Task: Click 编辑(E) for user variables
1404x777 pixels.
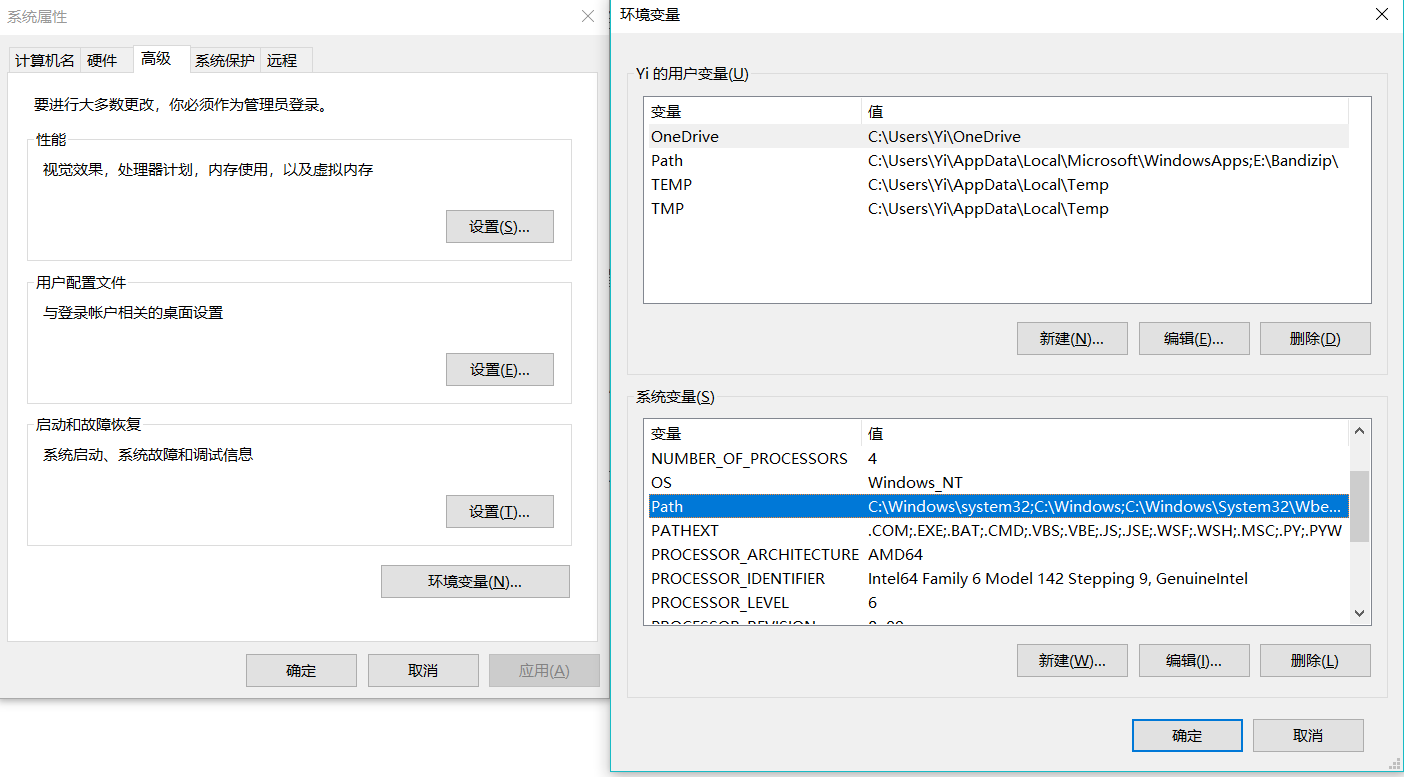Action: point(1194,339)
